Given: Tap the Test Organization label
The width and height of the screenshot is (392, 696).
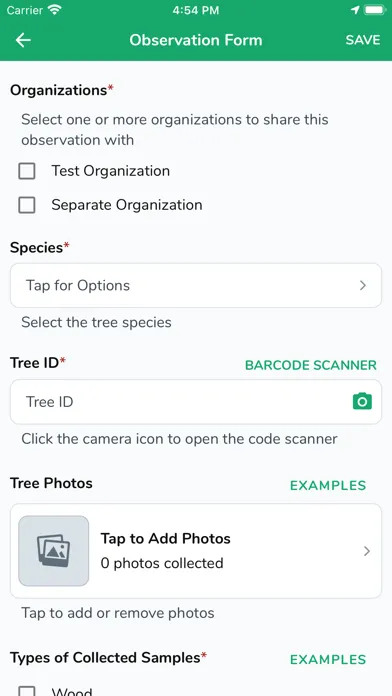Looking at the screenshot, I should [x=111, y=171].
